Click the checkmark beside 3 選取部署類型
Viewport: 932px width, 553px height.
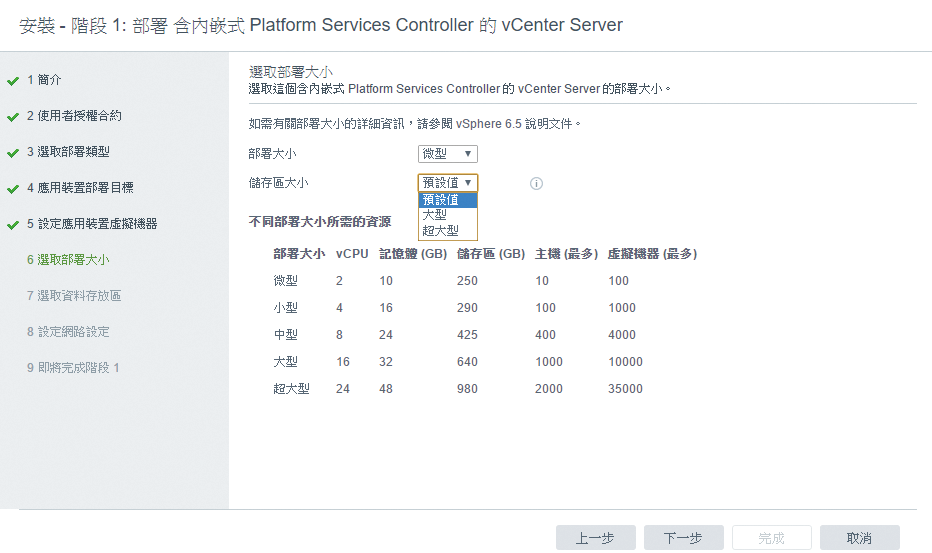tap(13, 153)
